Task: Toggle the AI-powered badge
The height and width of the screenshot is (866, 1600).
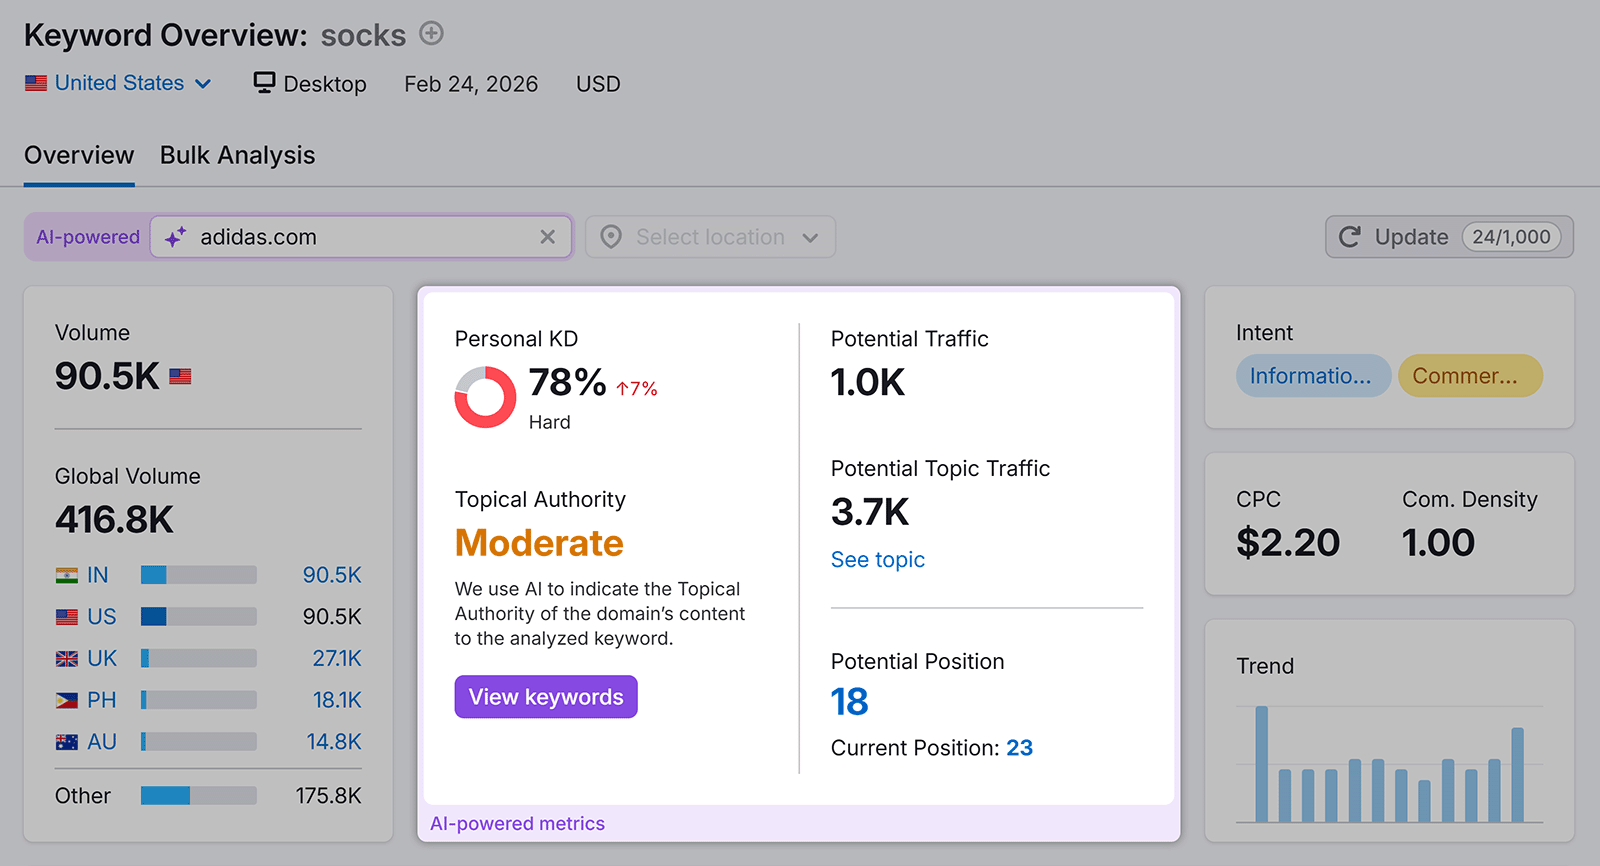Action: pyautogui.click(x=87, y=237)
